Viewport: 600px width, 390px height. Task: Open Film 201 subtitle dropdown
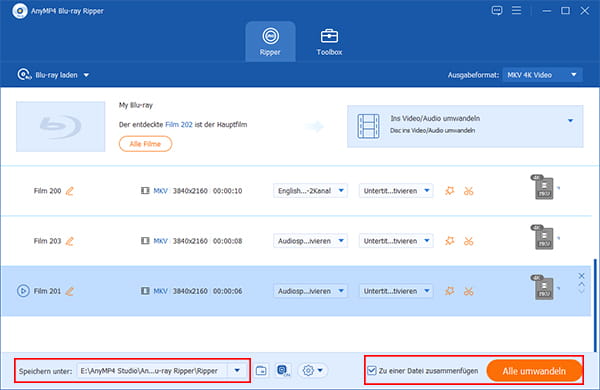pos(396,291)
